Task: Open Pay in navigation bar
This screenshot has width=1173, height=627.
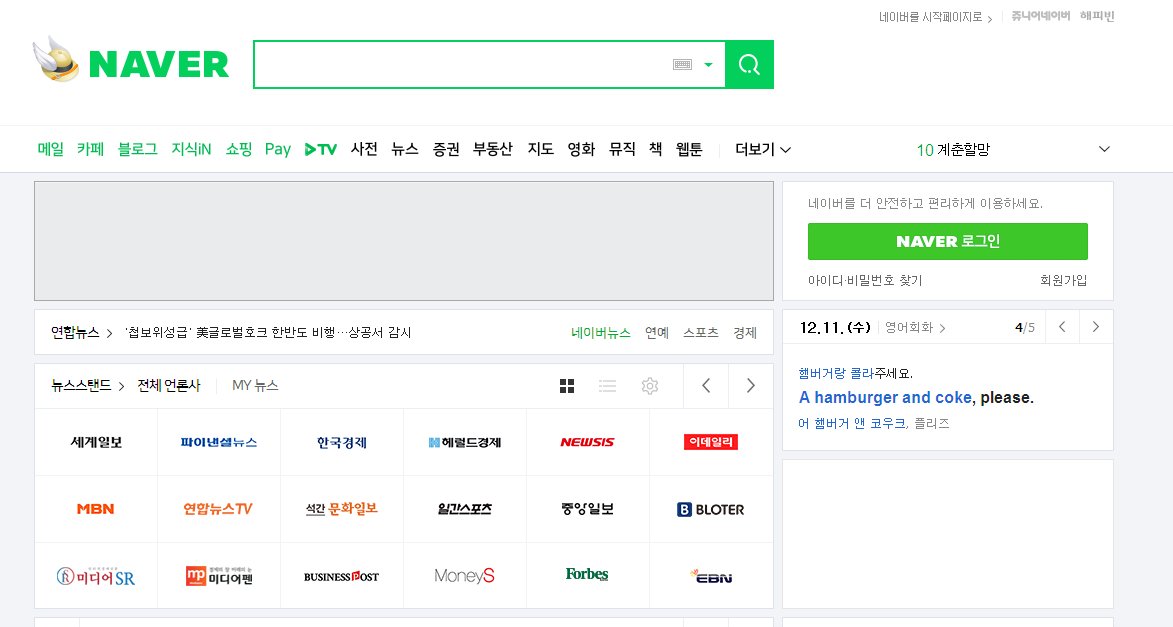Action: coord(278,150)
